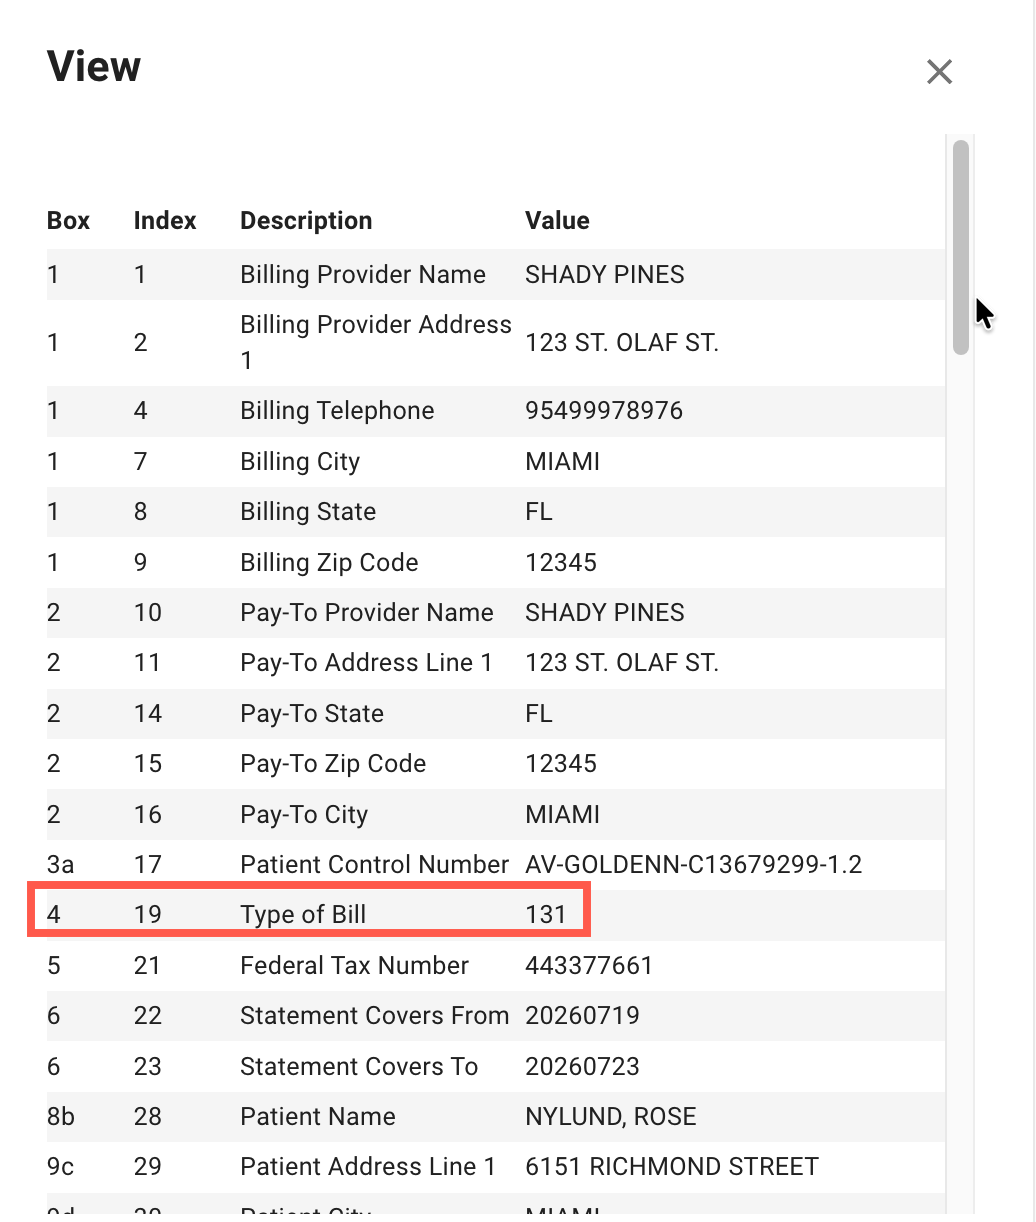Click the Federal Tax Number value 443377661
The image size is (1036, 1222).
click(589, 966)
